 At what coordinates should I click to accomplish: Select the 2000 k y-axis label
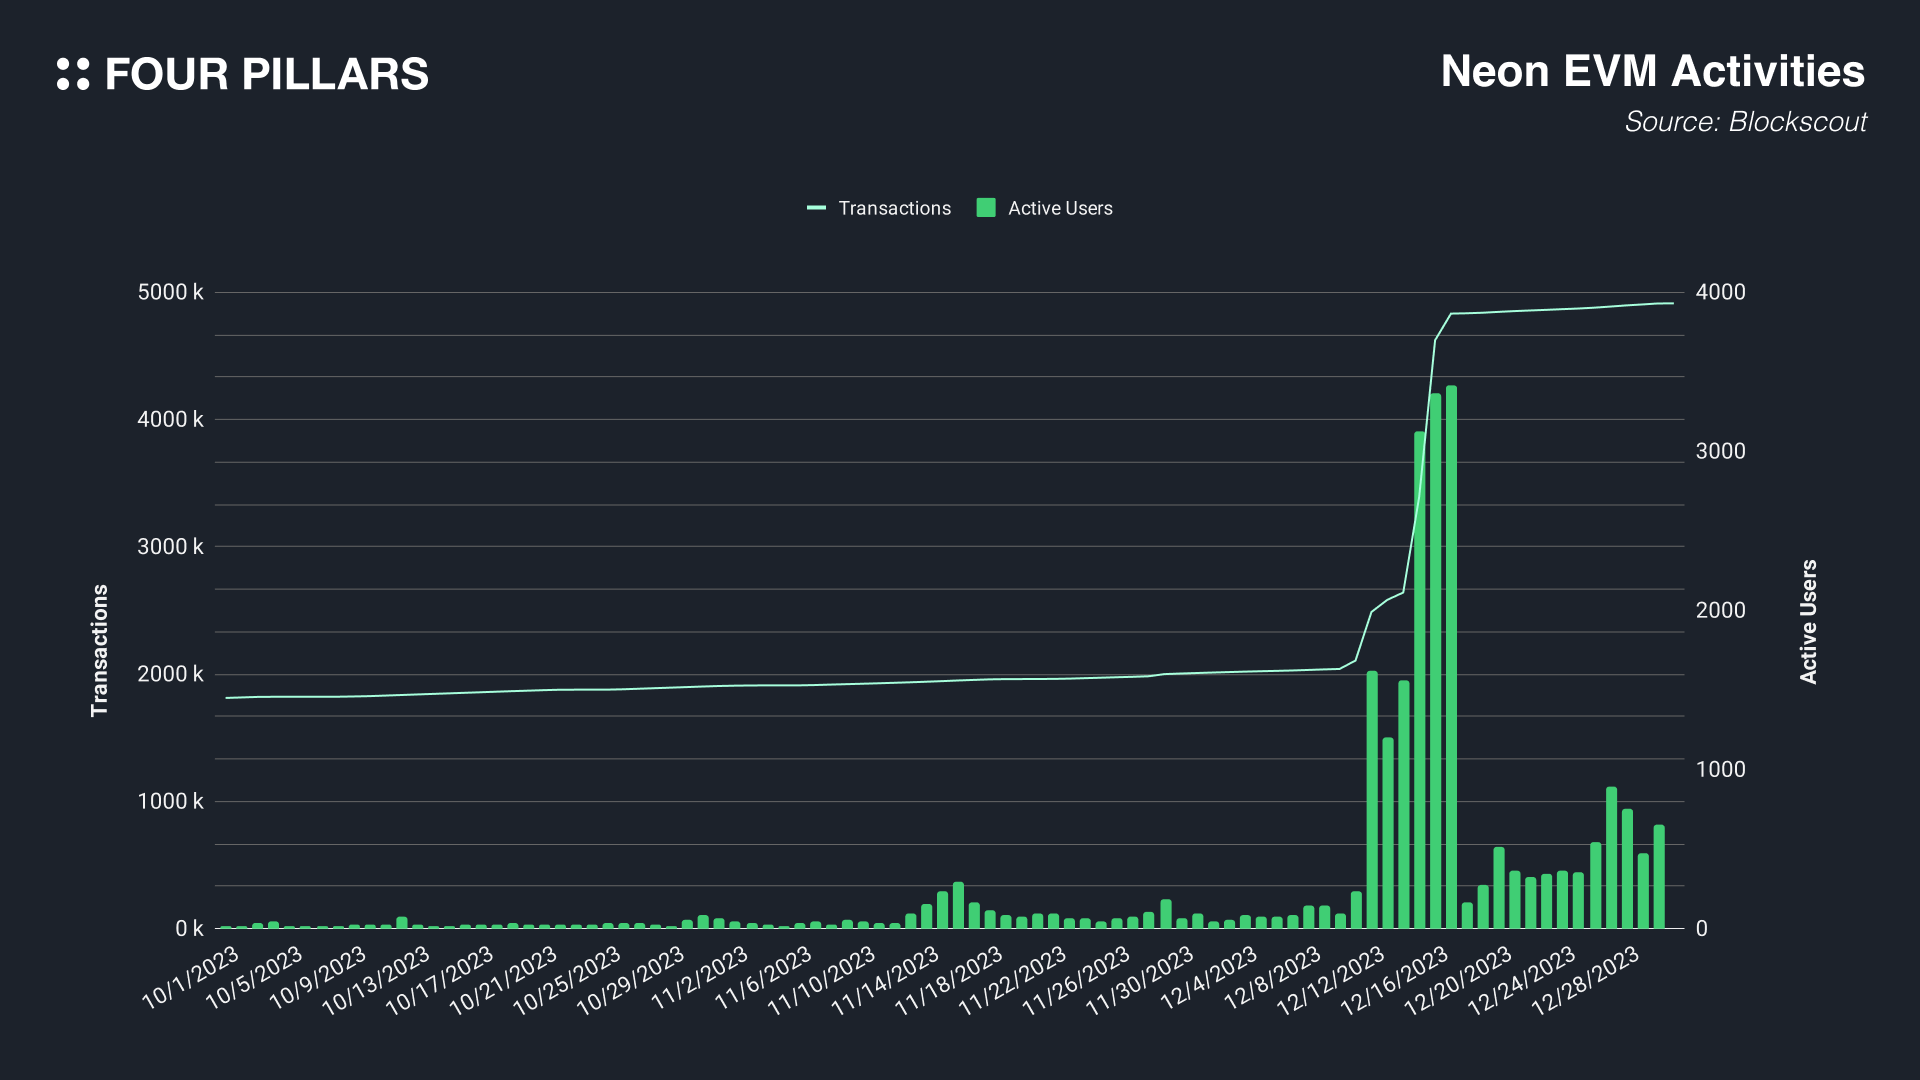(170, 674)
